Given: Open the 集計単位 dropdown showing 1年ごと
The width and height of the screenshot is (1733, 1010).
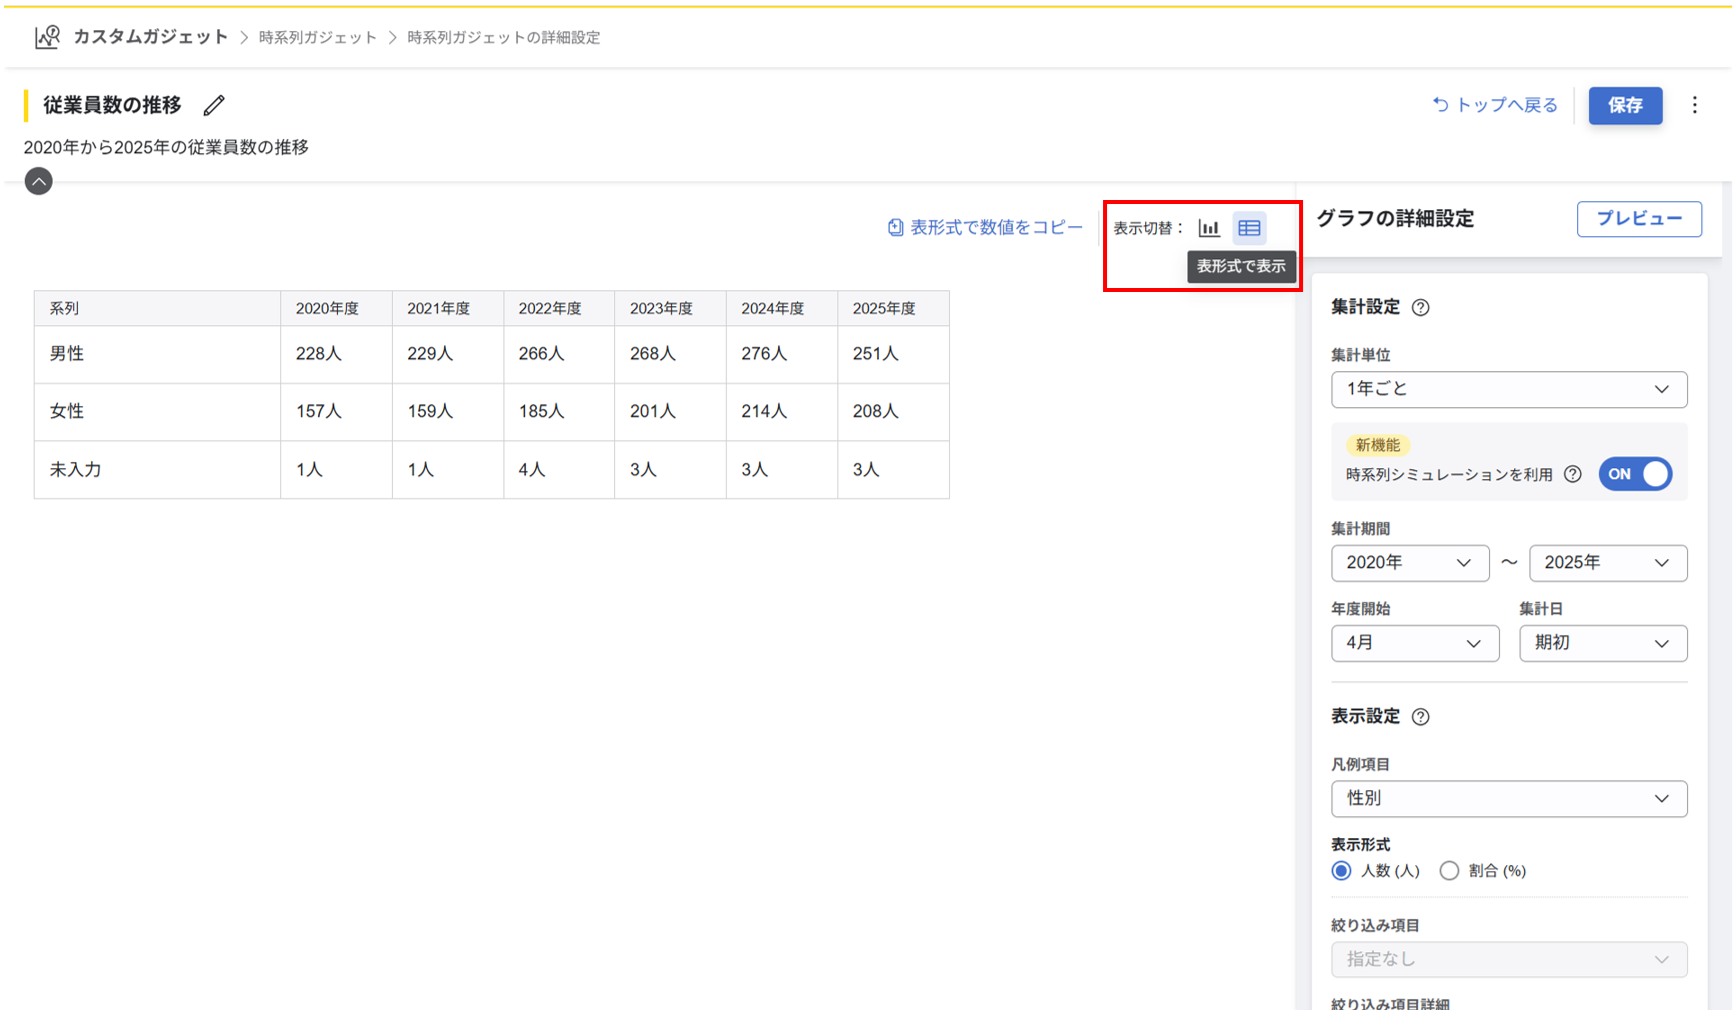Looking at the screenshot, I should [1509, 390].
